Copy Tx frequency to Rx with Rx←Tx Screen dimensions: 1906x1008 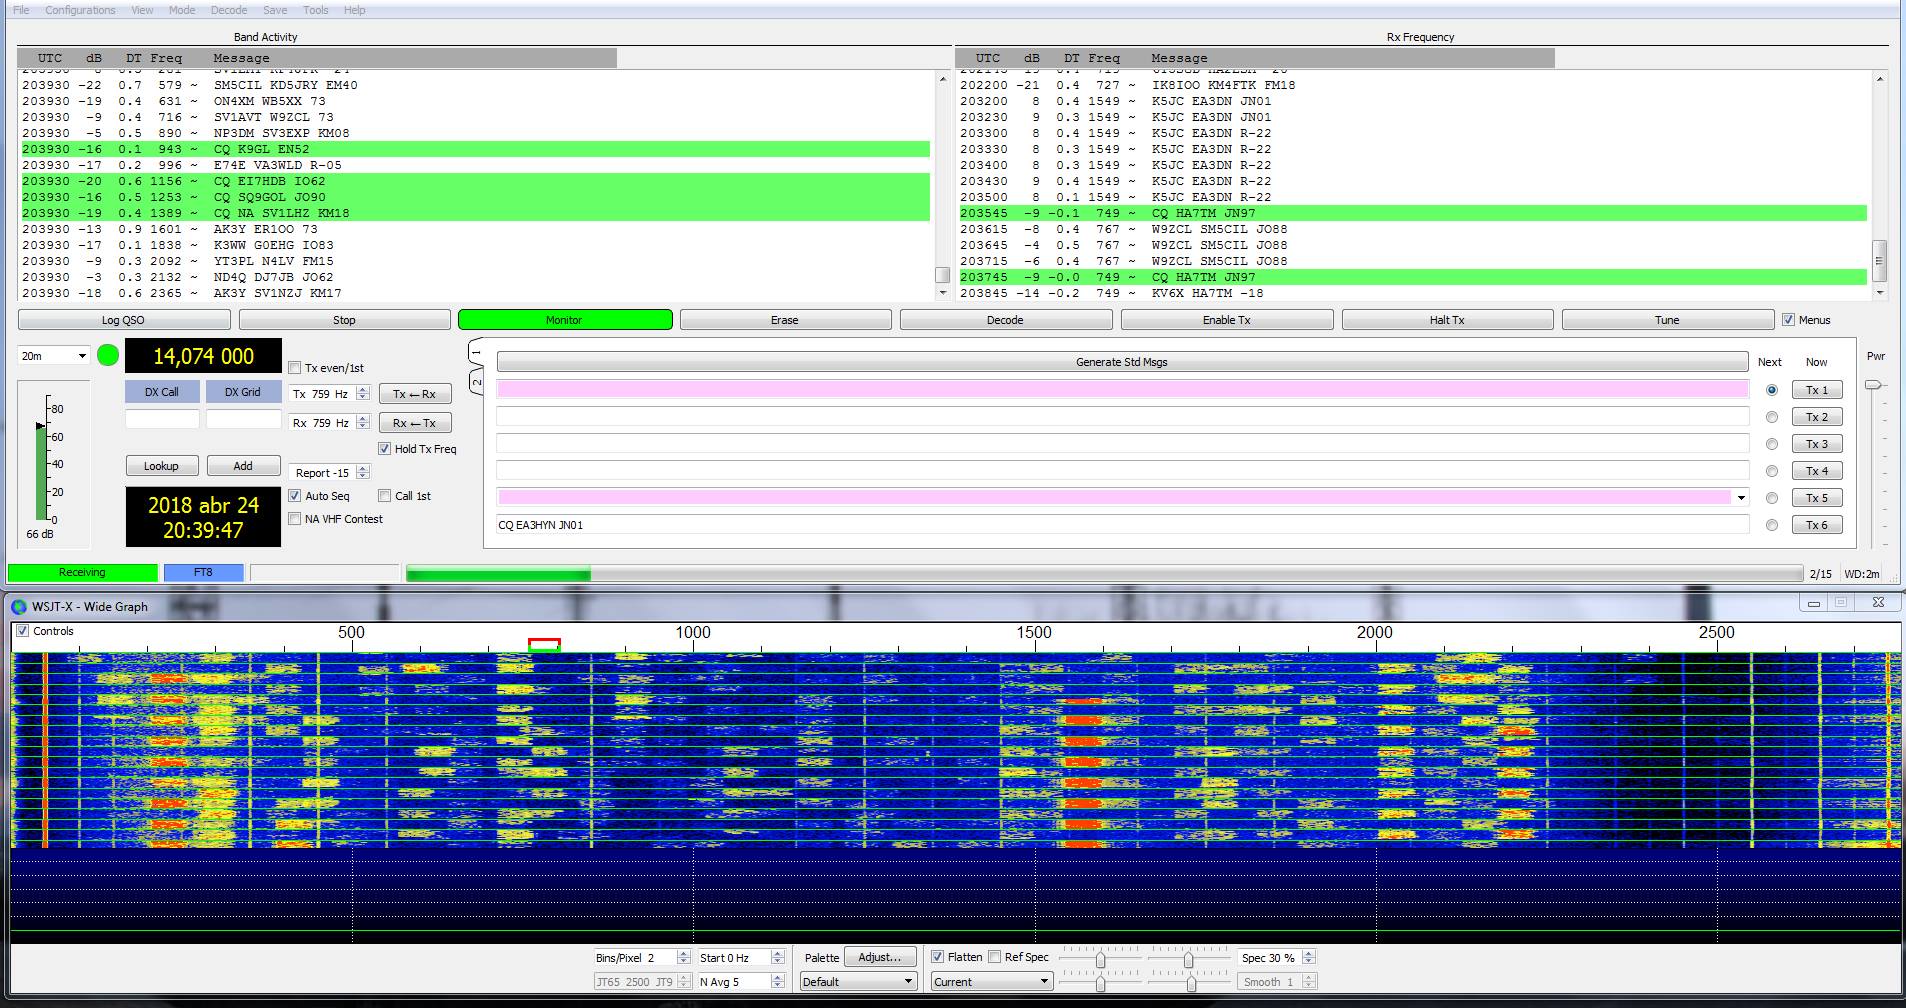pos(414,423)
